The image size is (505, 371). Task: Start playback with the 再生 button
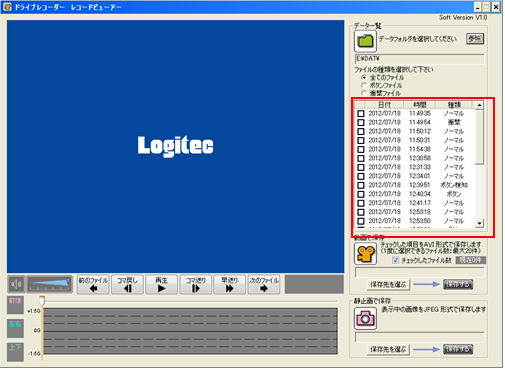[x=161, y=284]
